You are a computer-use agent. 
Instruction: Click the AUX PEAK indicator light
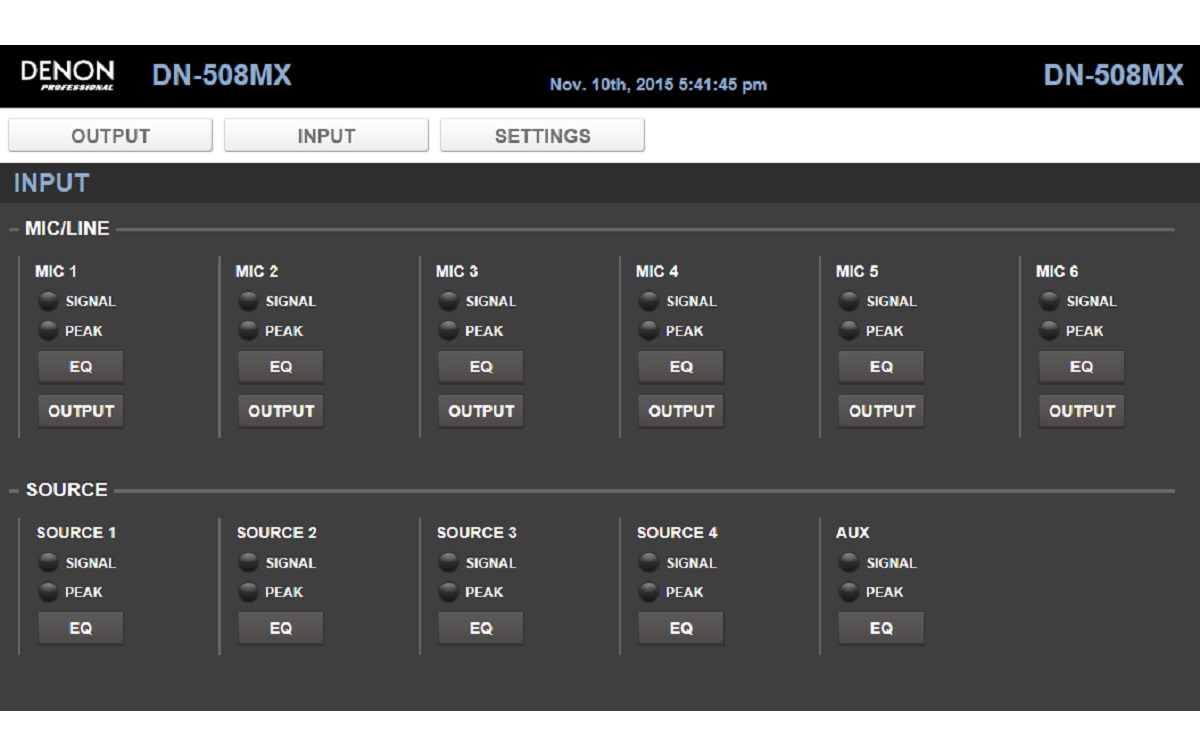(848, 592)
